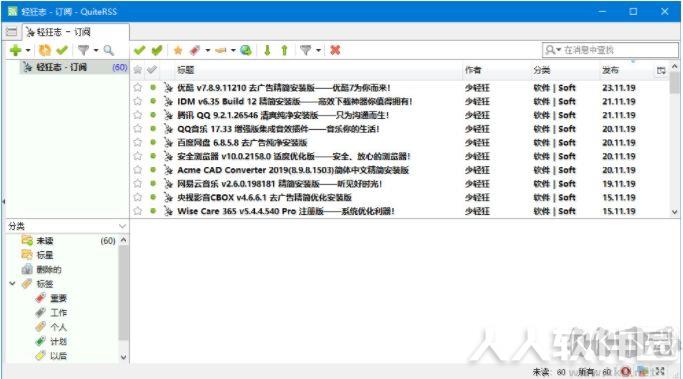Viewport: 683px width, 379px height.
Task: Toggle star for 优酷 v7.8.9.11210 row
Action: [138, 88]
